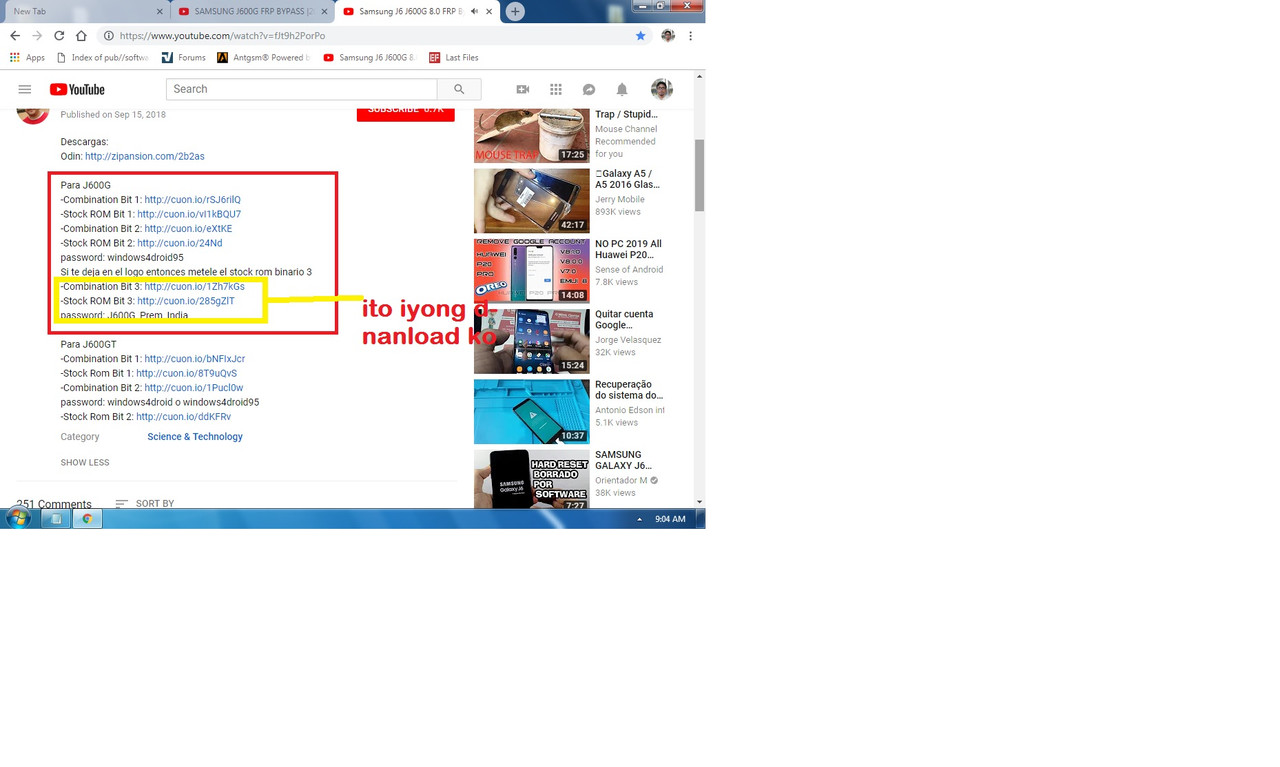Open Recuperação do sistema video thumbnail
The width and height of the screenshot is (1280, 767).
(532, 411)
